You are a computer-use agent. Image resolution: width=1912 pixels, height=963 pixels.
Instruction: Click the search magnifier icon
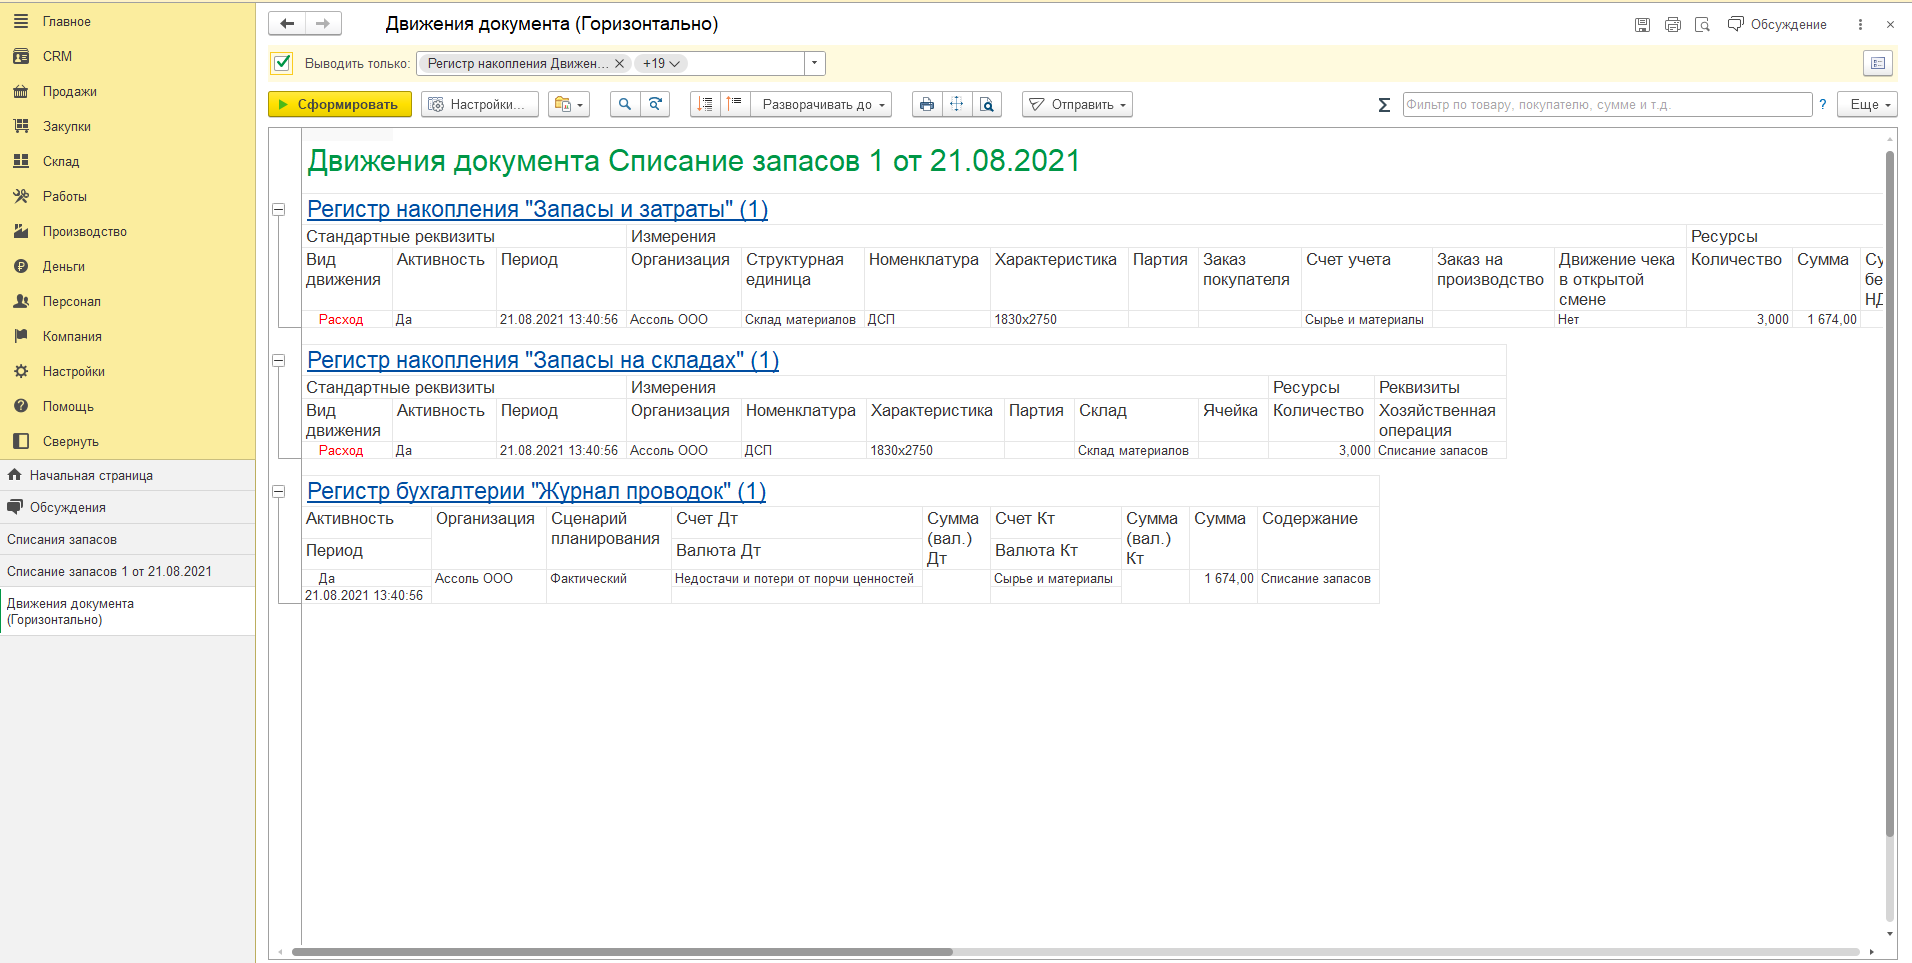[625, 104]
